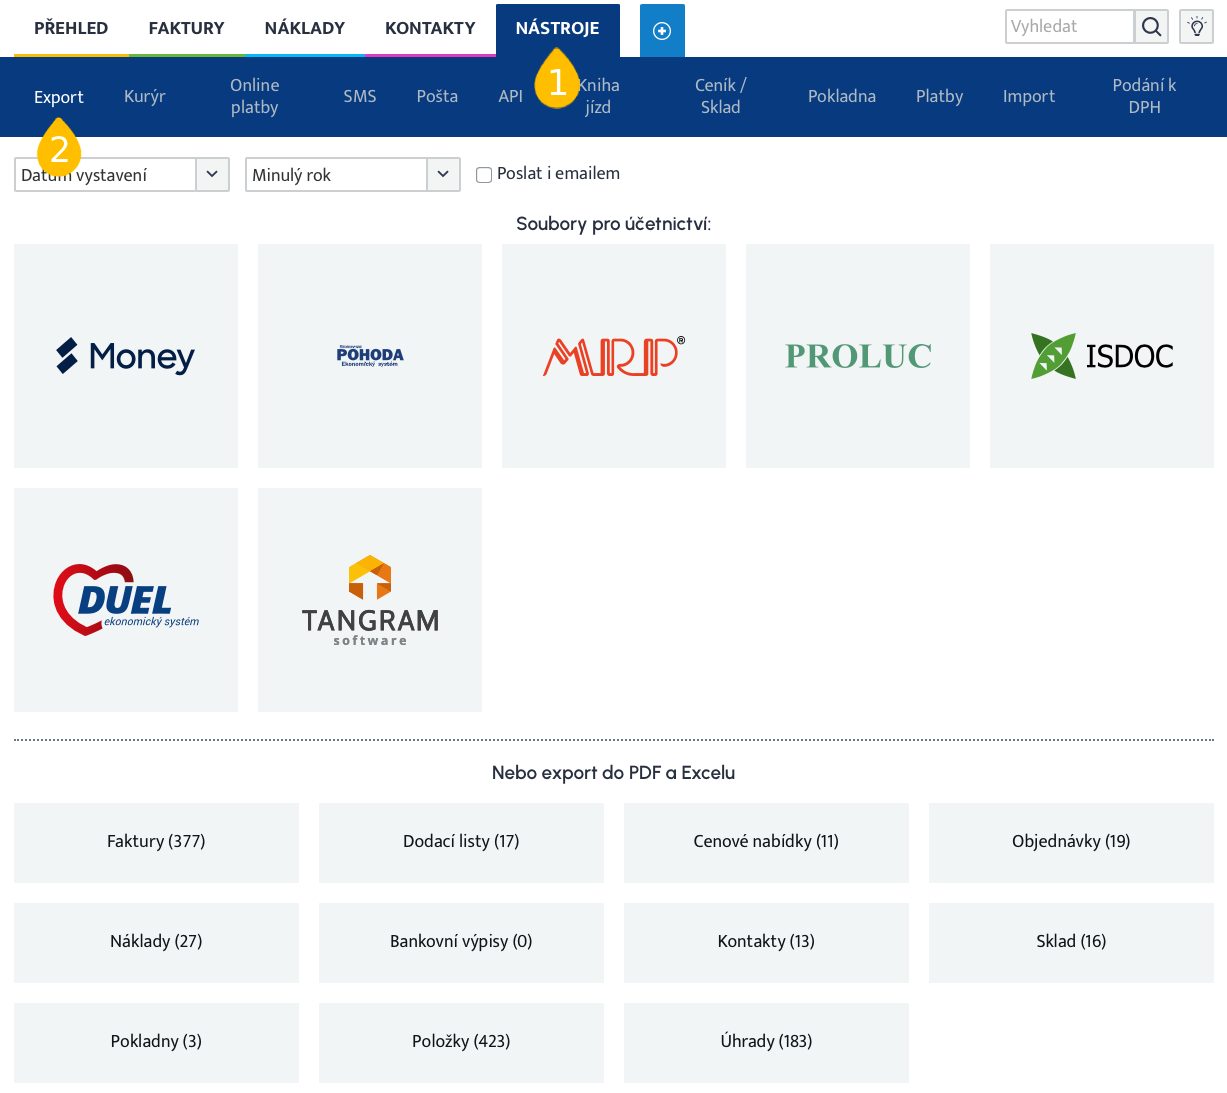1227x1093 pixels.
Task: Open the Datum vystavení dropdown
Action: point(122,175)
